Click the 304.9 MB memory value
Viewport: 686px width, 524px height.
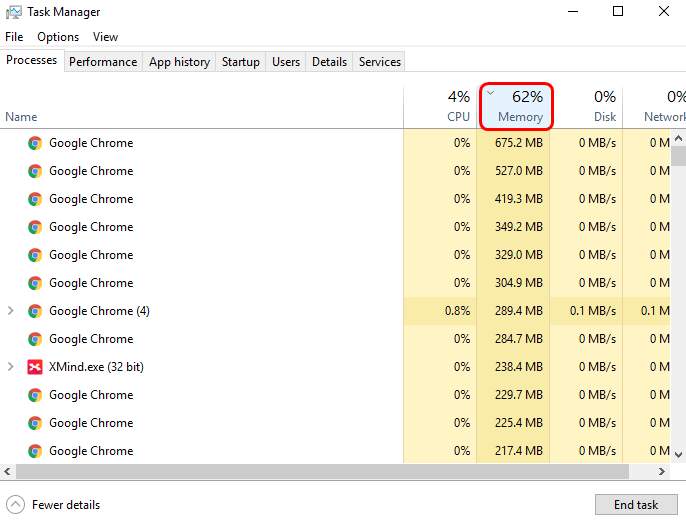(x=519, y=283)
